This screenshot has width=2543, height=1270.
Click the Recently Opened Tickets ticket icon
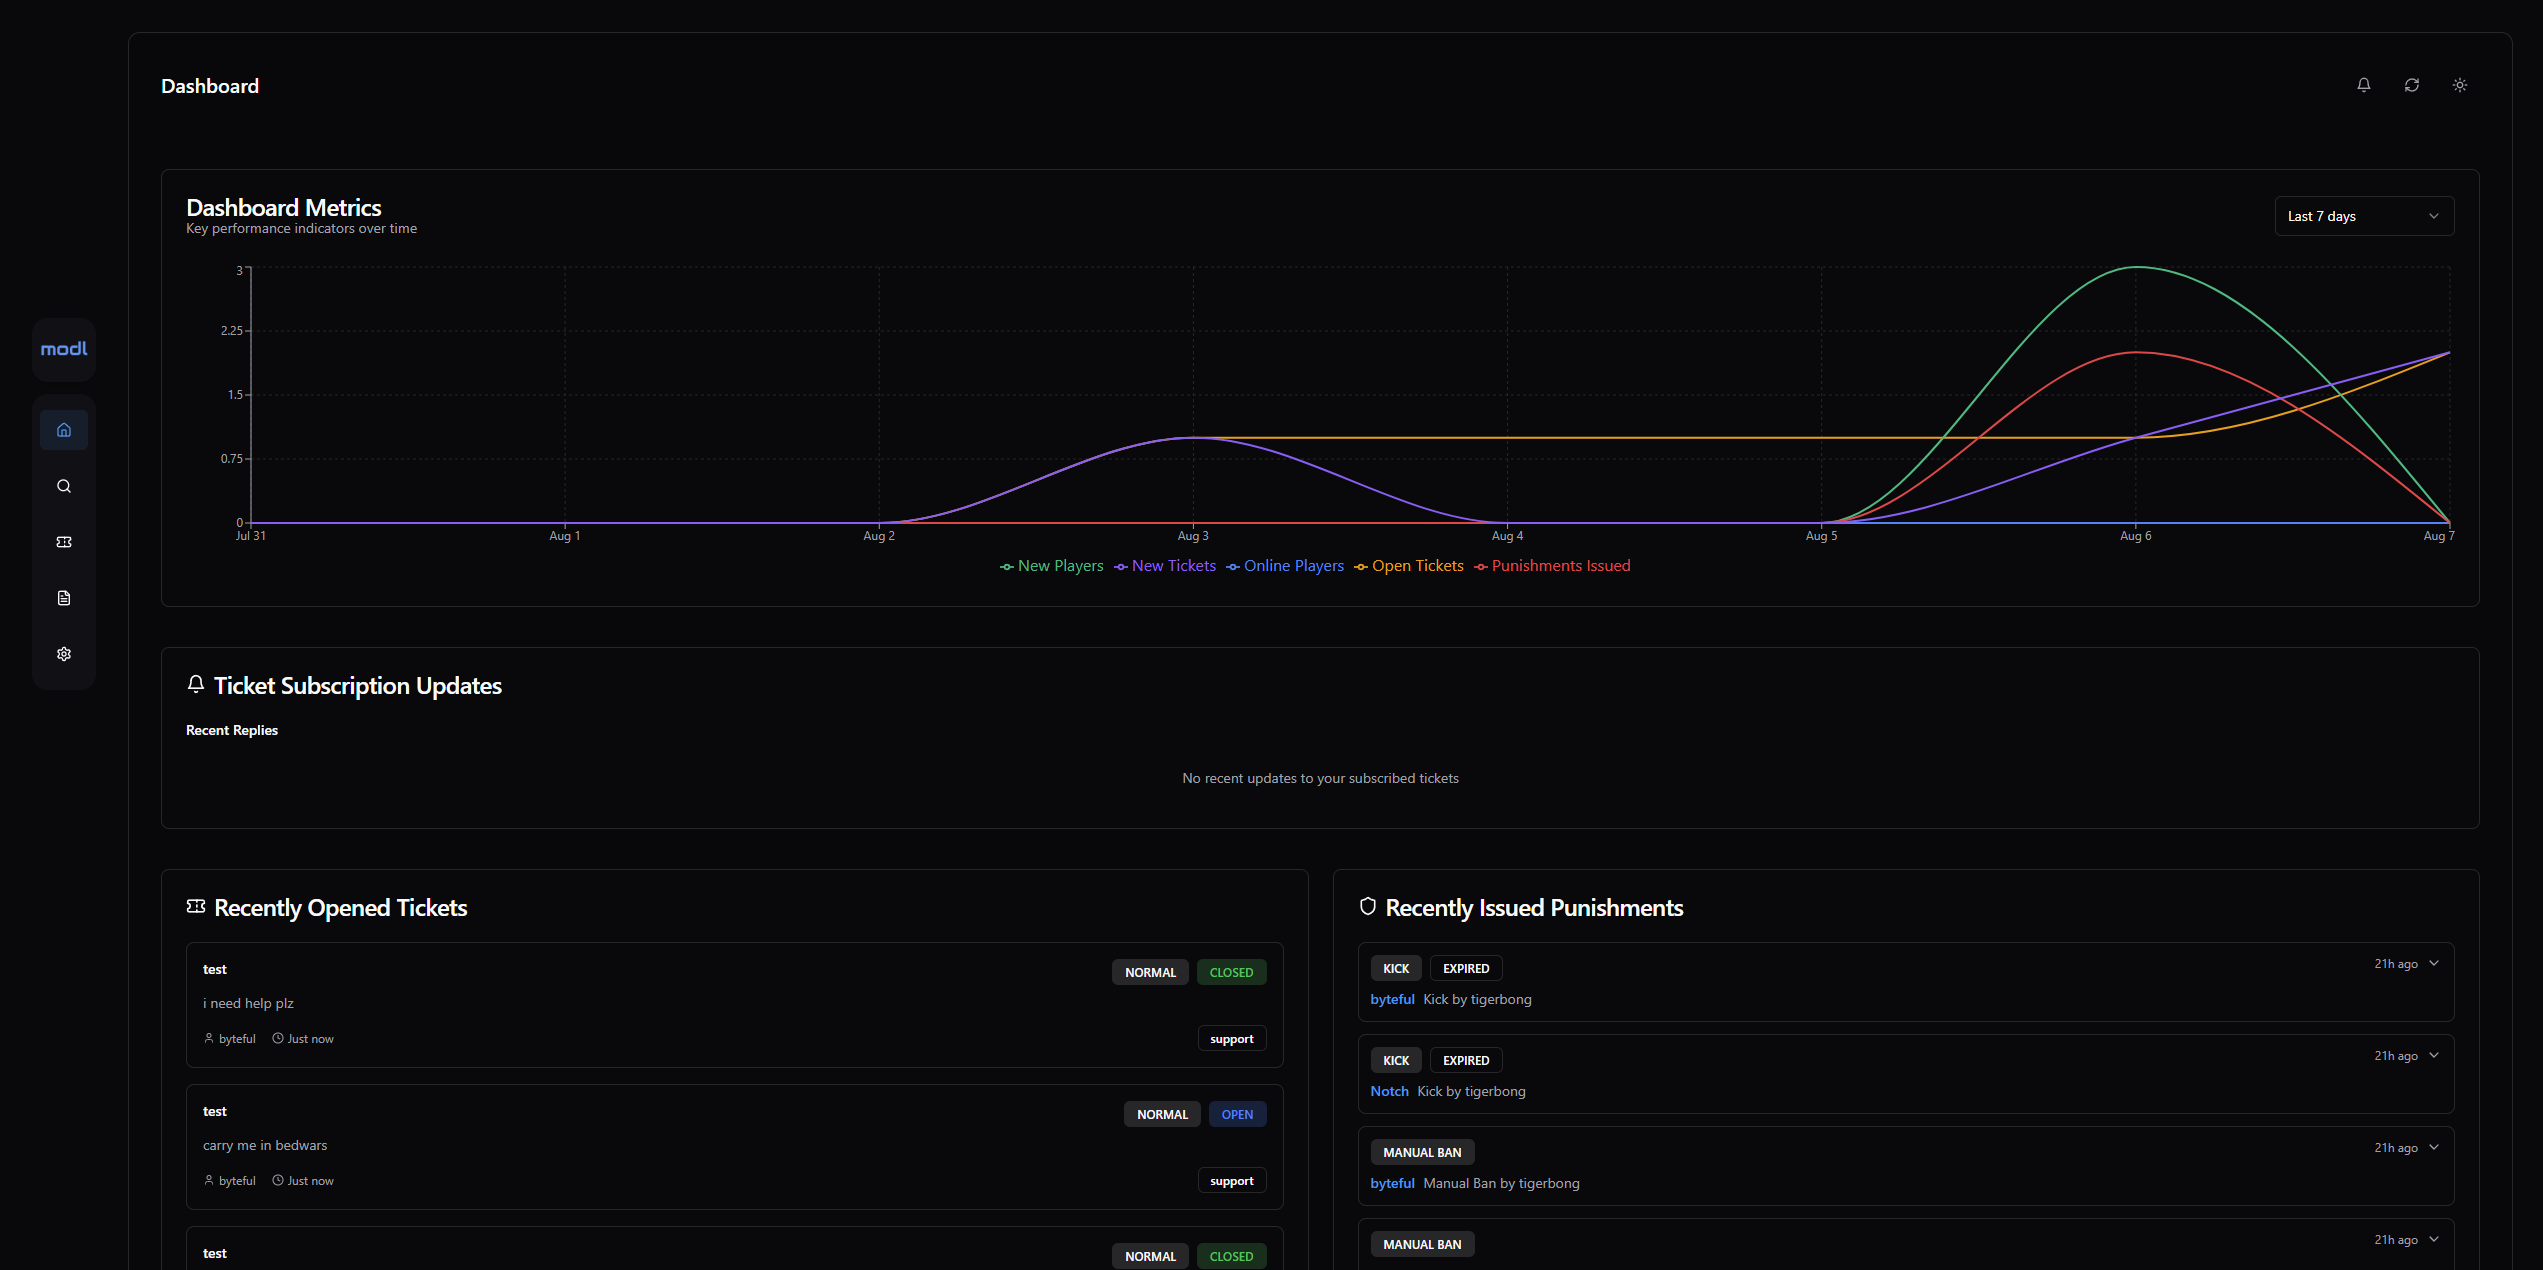tap(196, 906)
